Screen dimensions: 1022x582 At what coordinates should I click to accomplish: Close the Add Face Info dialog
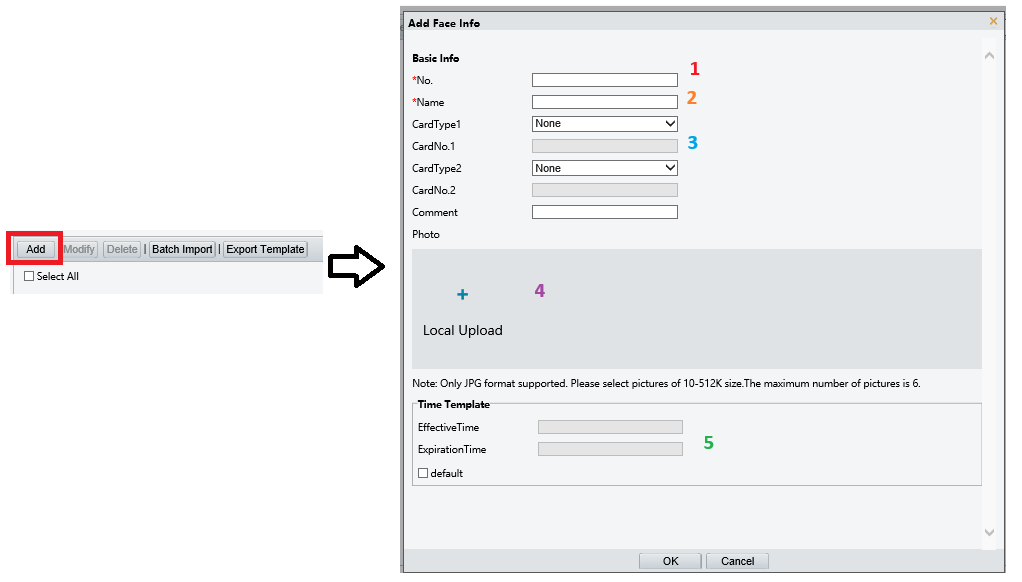coord(992,21)
